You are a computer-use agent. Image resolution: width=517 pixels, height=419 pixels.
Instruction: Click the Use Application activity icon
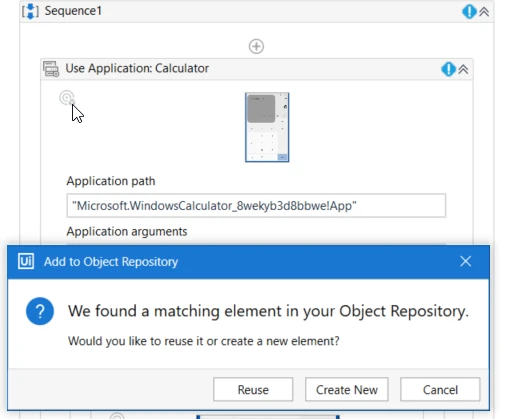point(51,69)
